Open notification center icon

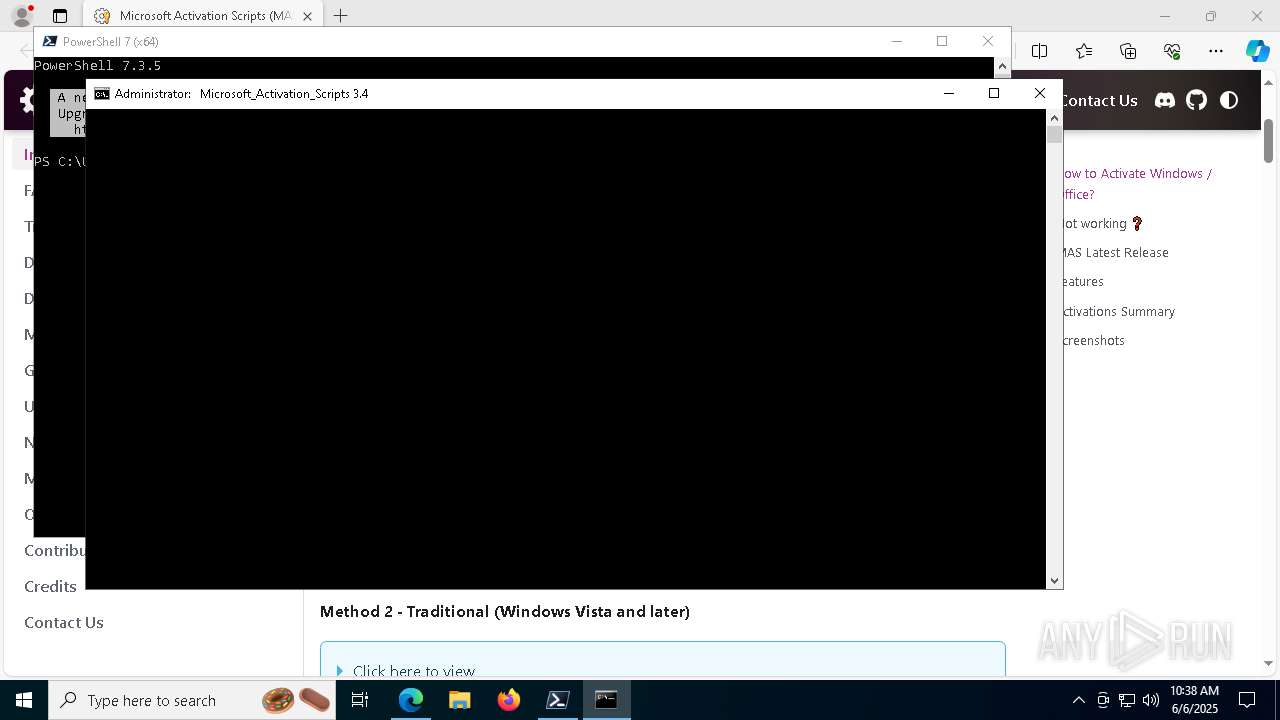pyautogui.click(x=1247, y=700)
